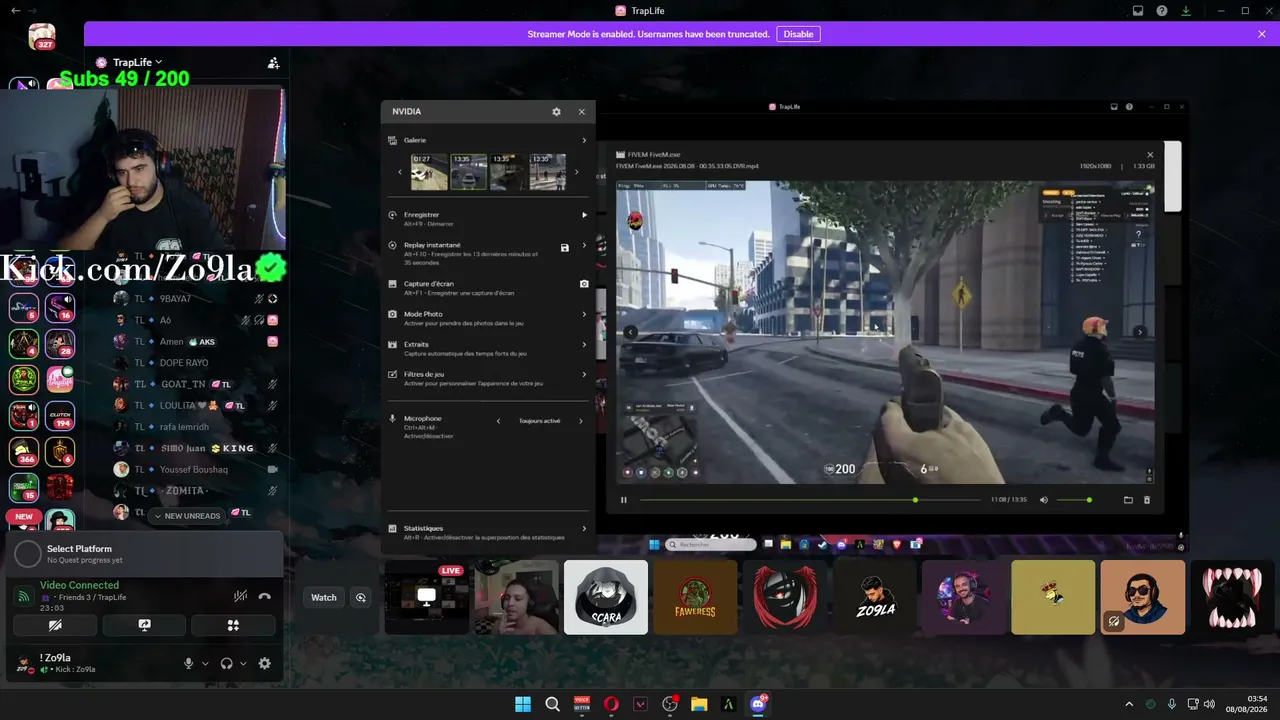
Task: Disconnect from the voice call
Action: coord(264,596)
